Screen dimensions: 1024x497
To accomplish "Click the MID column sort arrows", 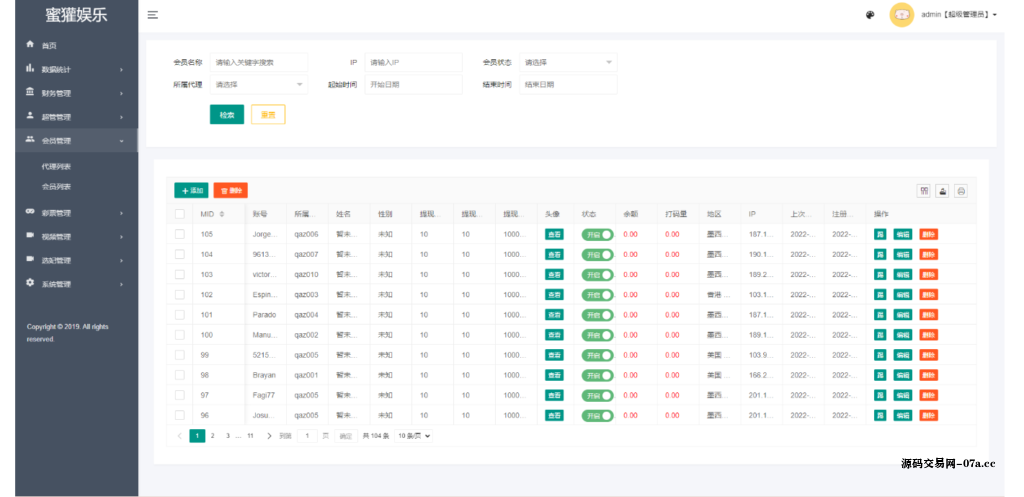I will coord(222,214).
